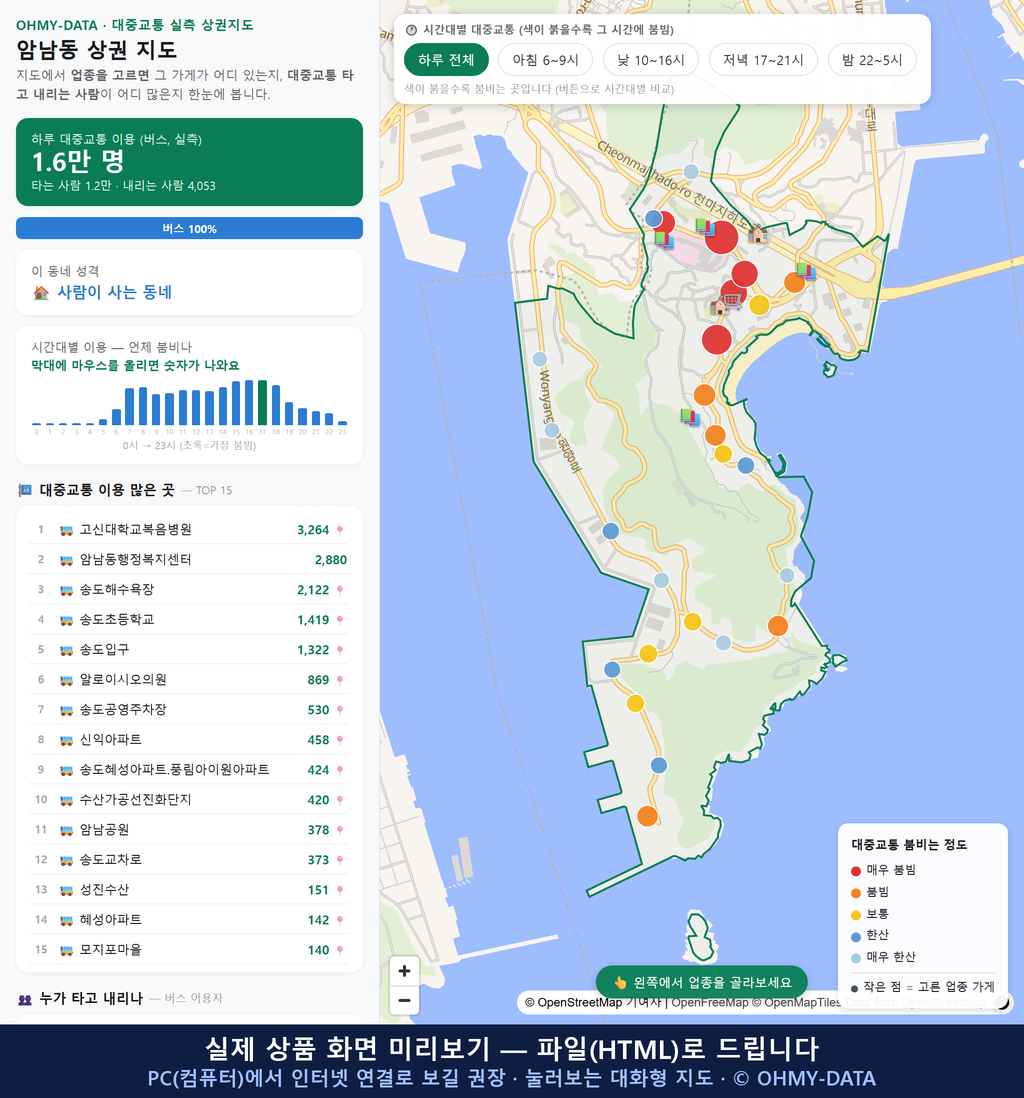The height and width of the screenshot is (1098, 1024).
Task: Click the pin icon next to 1,419
Action: 340,620
